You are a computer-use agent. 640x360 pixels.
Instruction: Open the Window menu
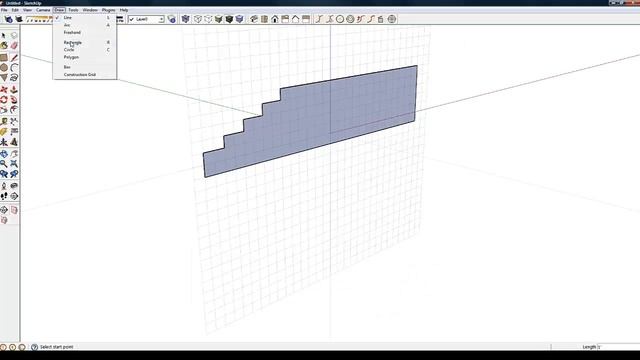click(90, 10)
